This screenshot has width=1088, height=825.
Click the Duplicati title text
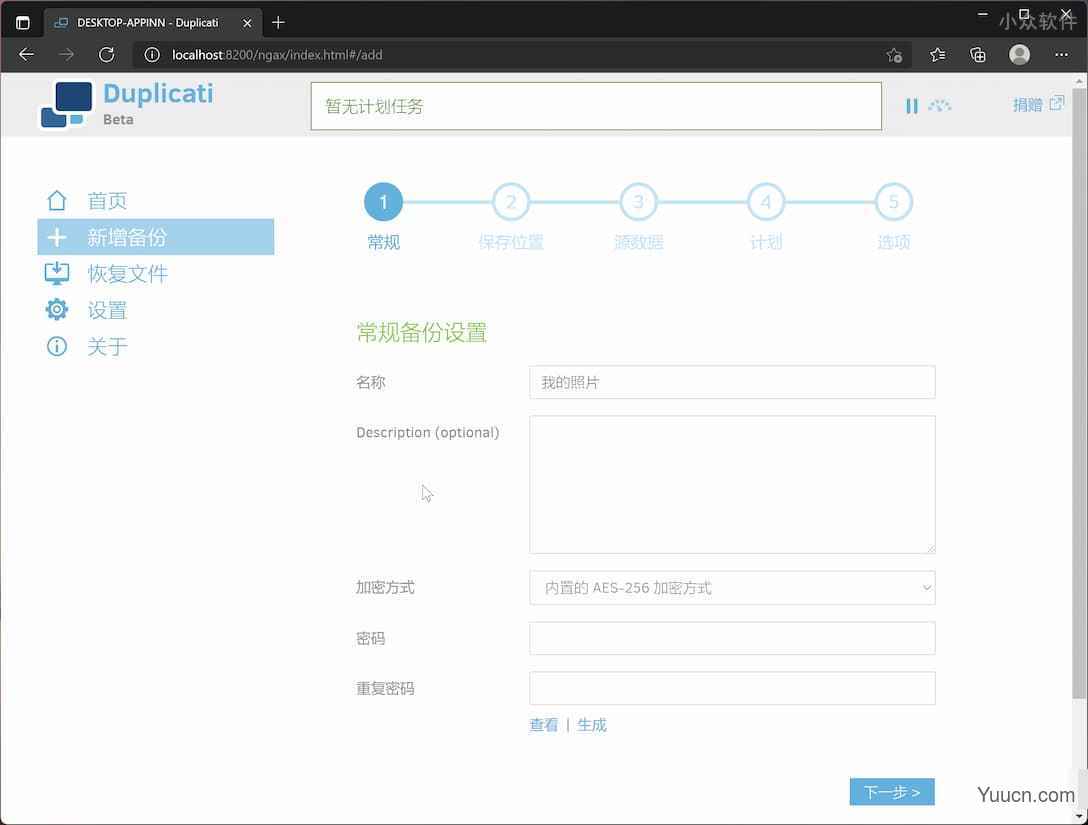158,94
